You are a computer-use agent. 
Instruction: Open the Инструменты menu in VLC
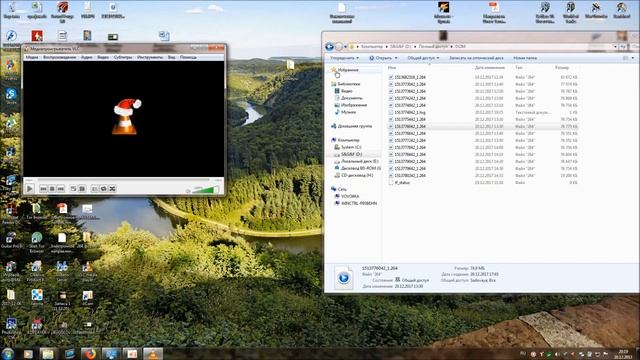pyautogui.click(x=150, y=57)
